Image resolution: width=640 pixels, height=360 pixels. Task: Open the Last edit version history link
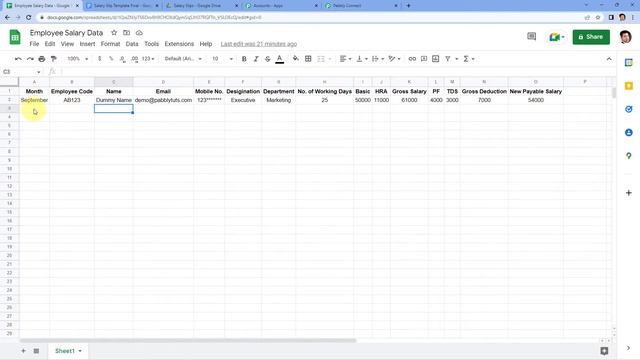[x=259, y=44]
